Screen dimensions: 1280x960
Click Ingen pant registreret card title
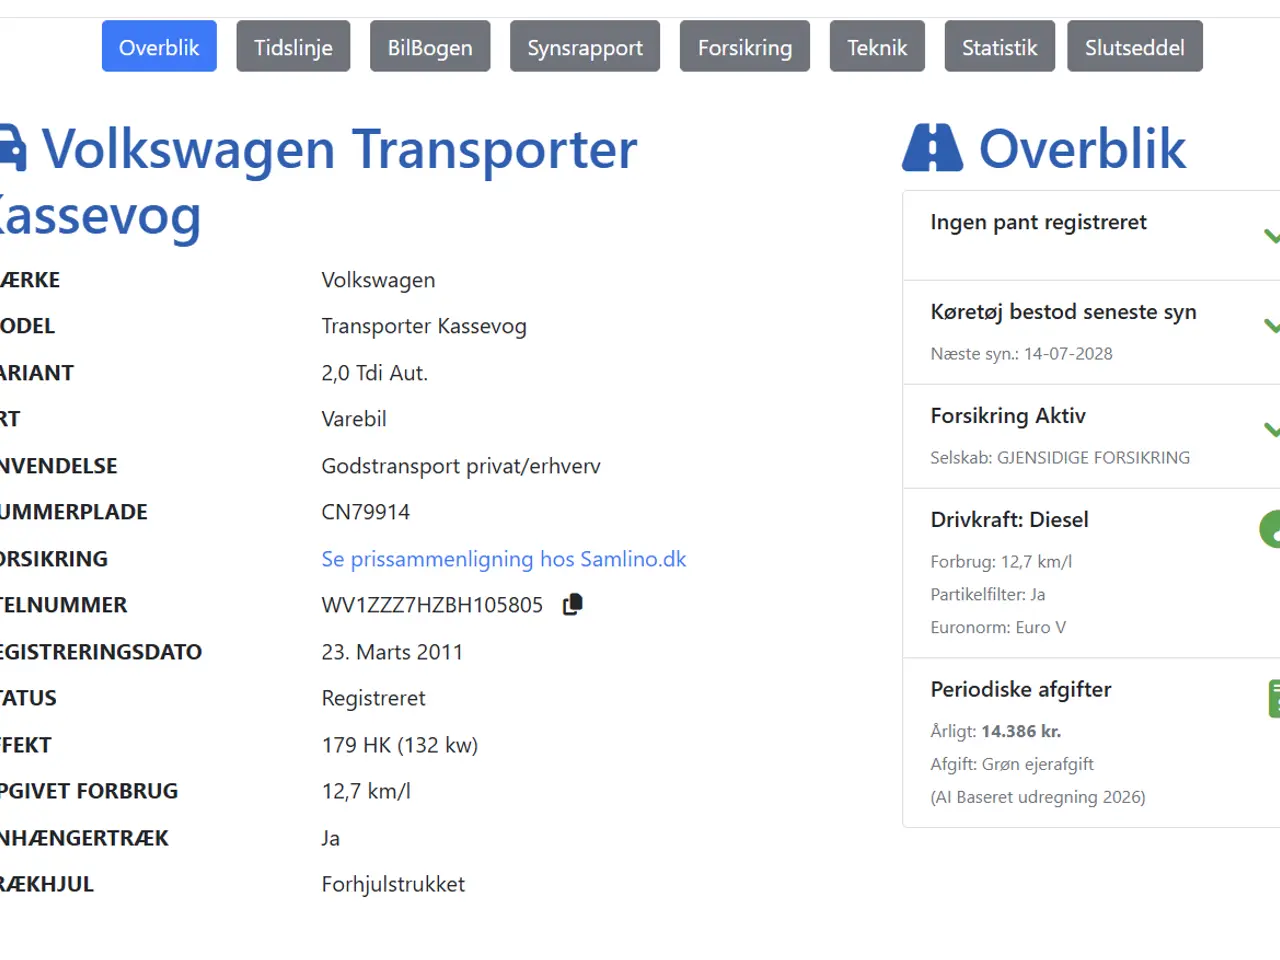click(x=1038, y=222)
